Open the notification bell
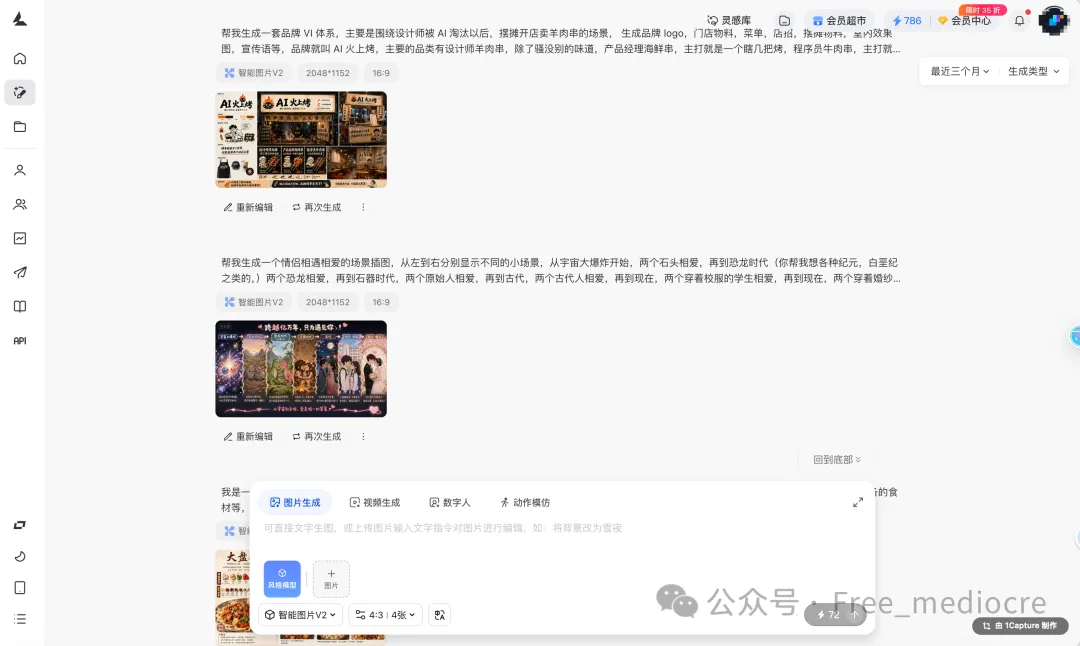Viewport: 1080px width, 646px height. [1019, 21]
